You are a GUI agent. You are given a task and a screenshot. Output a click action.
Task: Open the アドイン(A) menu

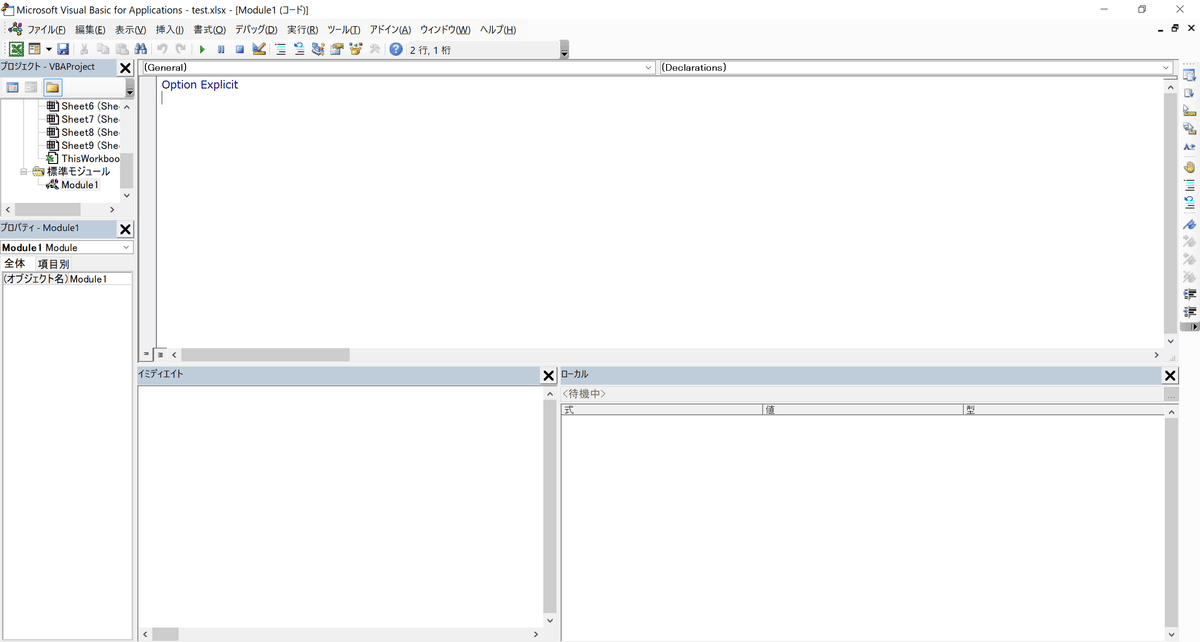pyautogui.click(x=390, y=30)
